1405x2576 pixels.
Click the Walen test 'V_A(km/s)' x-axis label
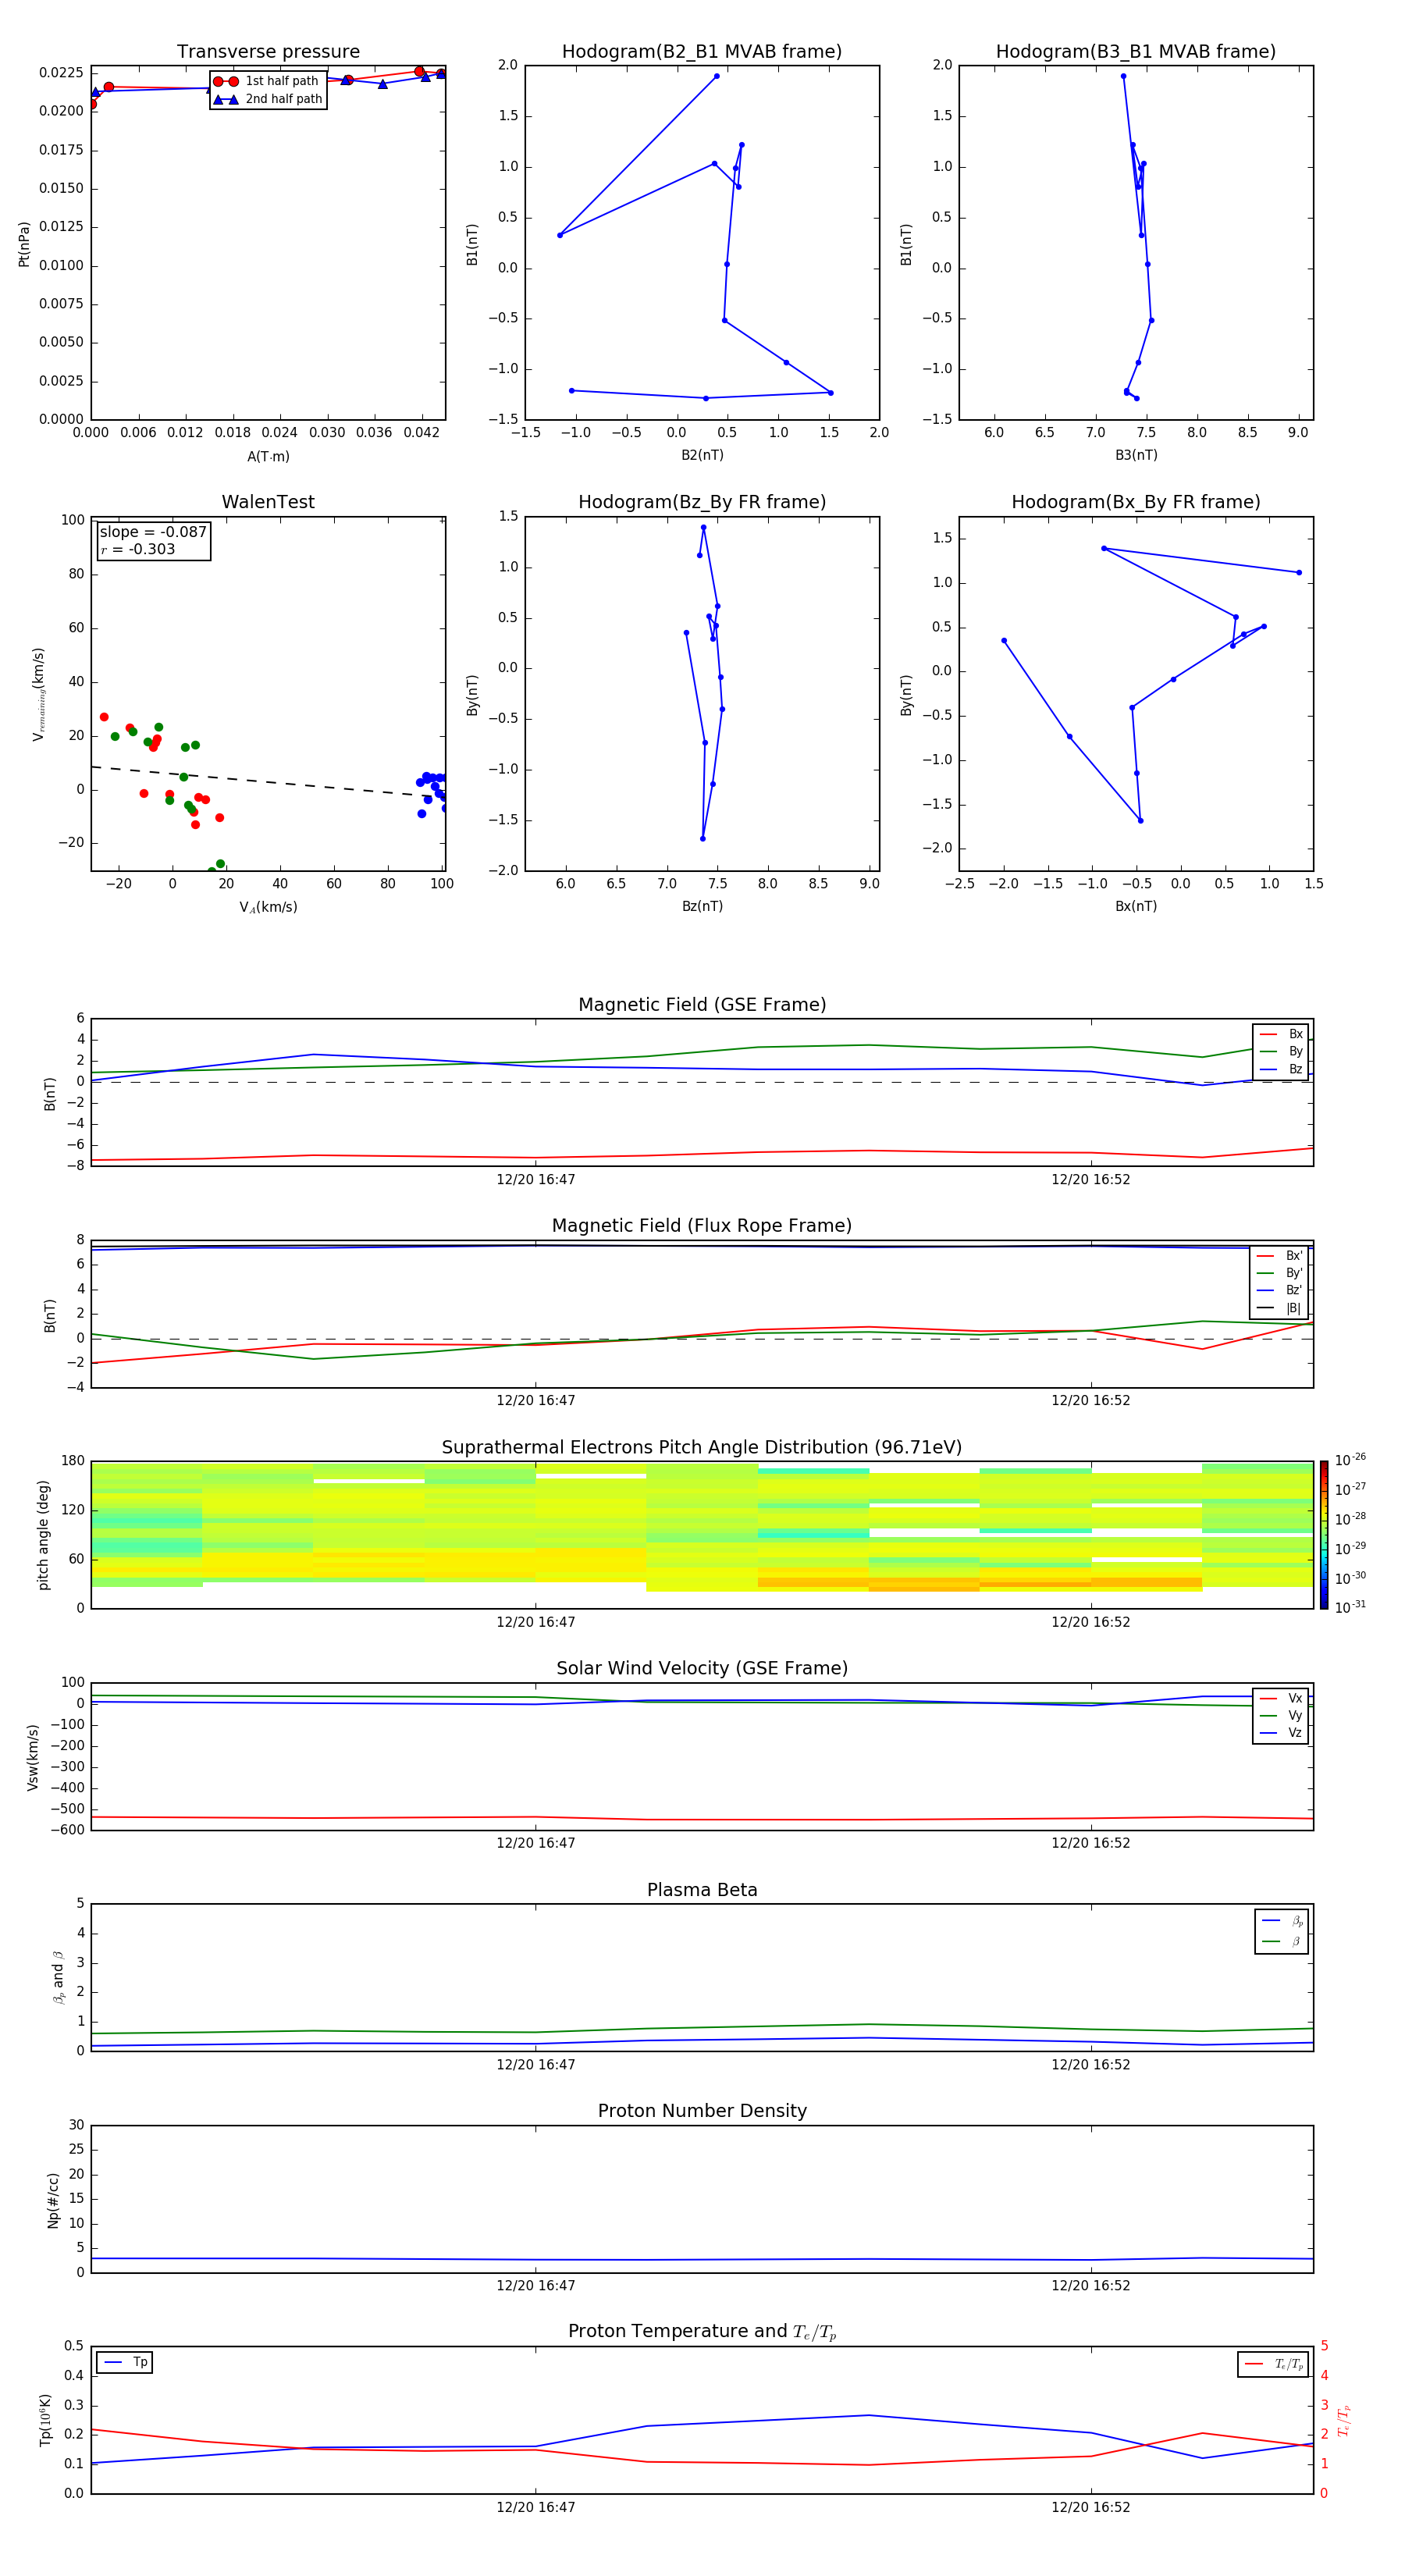(x=268, y=908)
